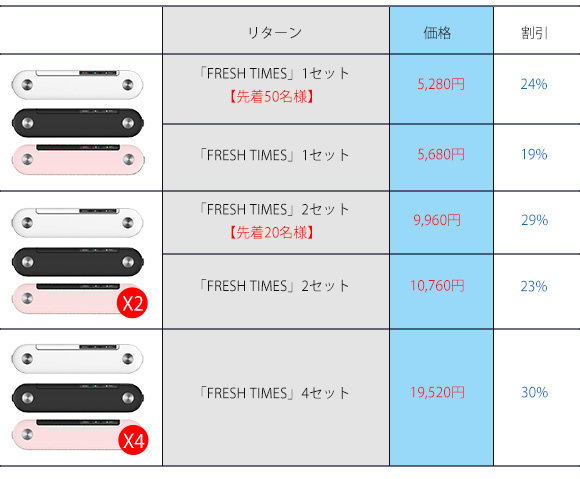
Task: Click the white sealer in the 2-set group
Action: pos(77,222)
